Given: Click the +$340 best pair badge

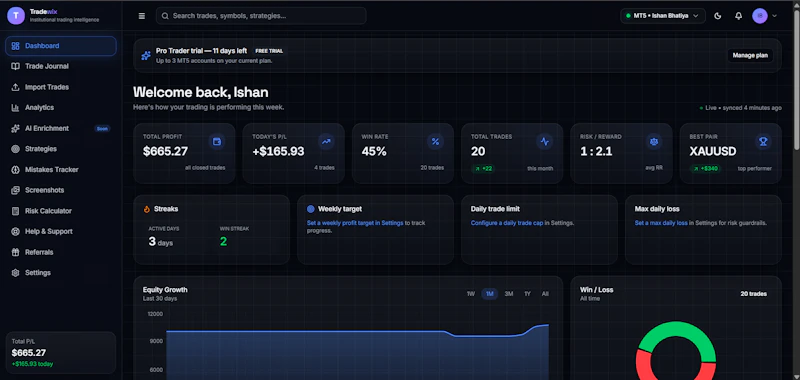Looking at the screenshot, I should [705, 168].
